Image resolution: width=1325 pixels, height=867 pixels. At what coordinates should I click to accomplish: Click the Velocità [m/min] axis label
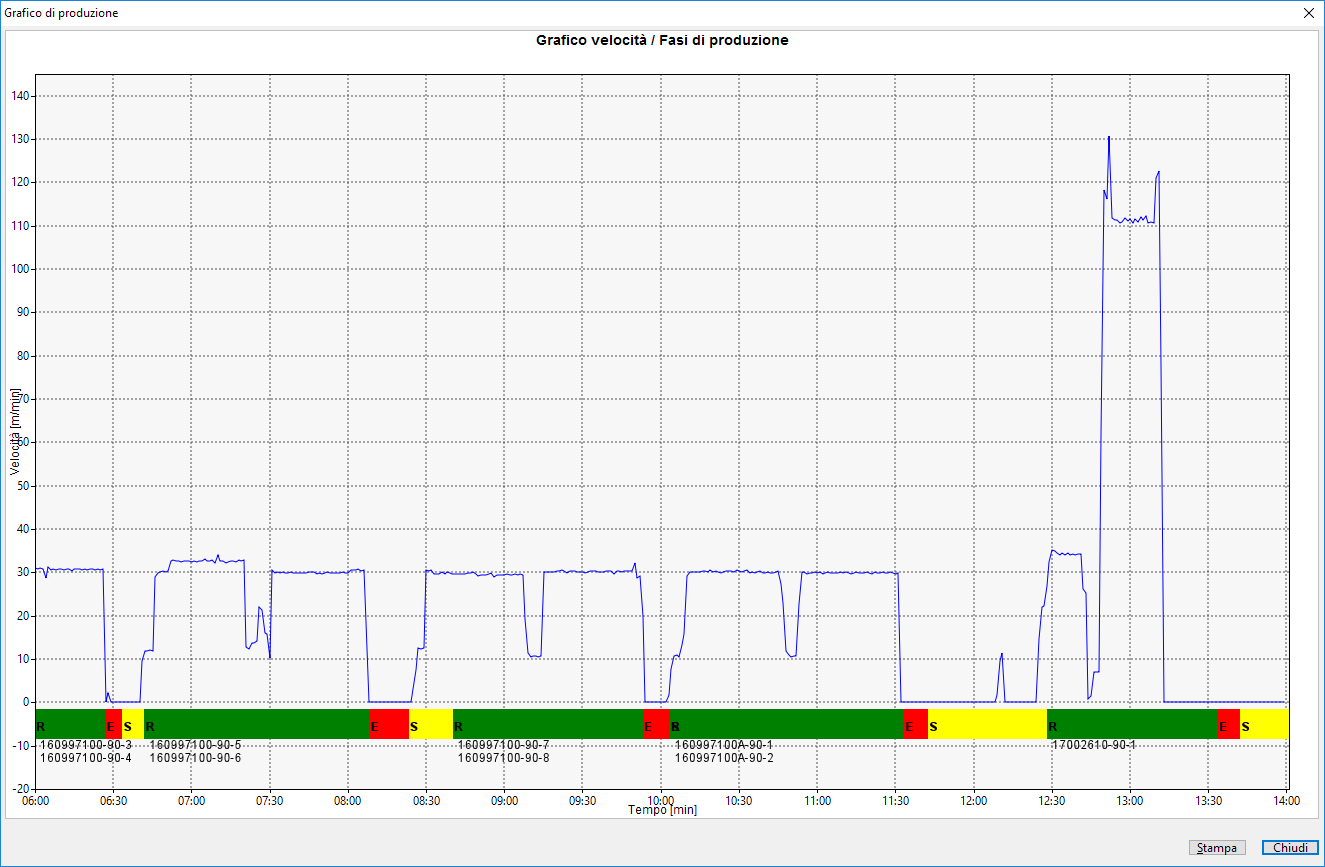click(15, 430)
